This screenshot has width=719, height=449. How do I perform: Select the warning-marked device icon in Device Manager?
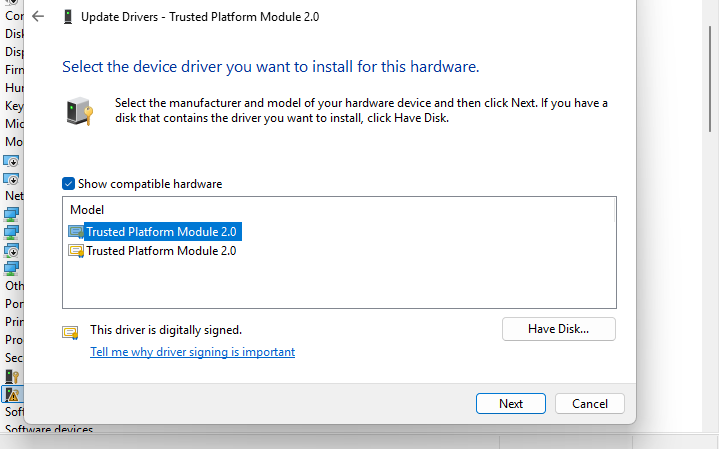coord(12,394)
